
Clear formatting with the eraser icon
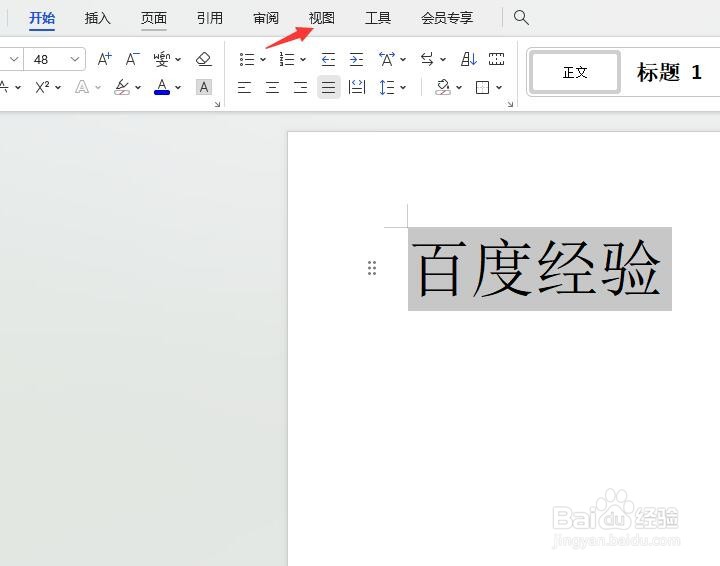point(203,59)
